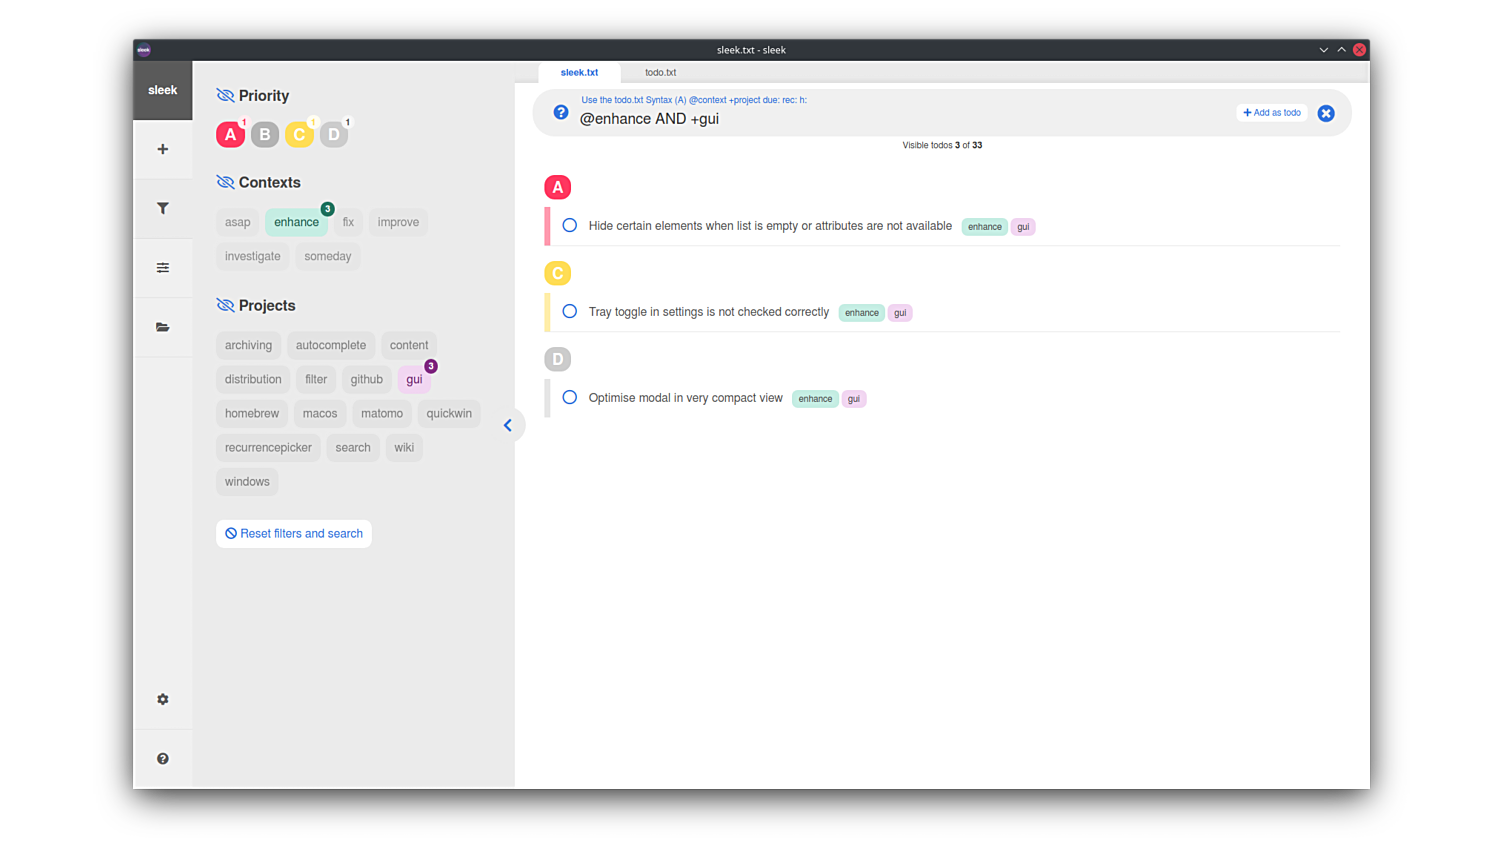Add a new todo with plus icon
The width and height of the screenshot is (1504, 846).
pos(162,149)
